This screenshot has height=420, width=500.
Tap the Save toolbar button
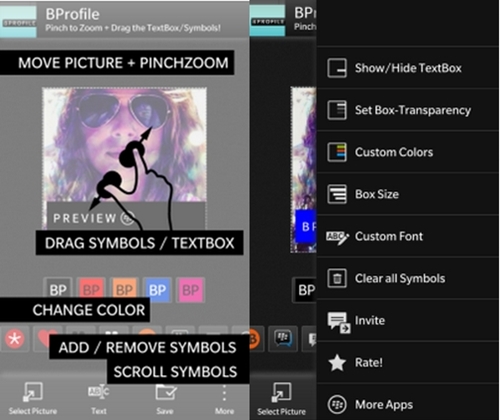coord(165,399)
